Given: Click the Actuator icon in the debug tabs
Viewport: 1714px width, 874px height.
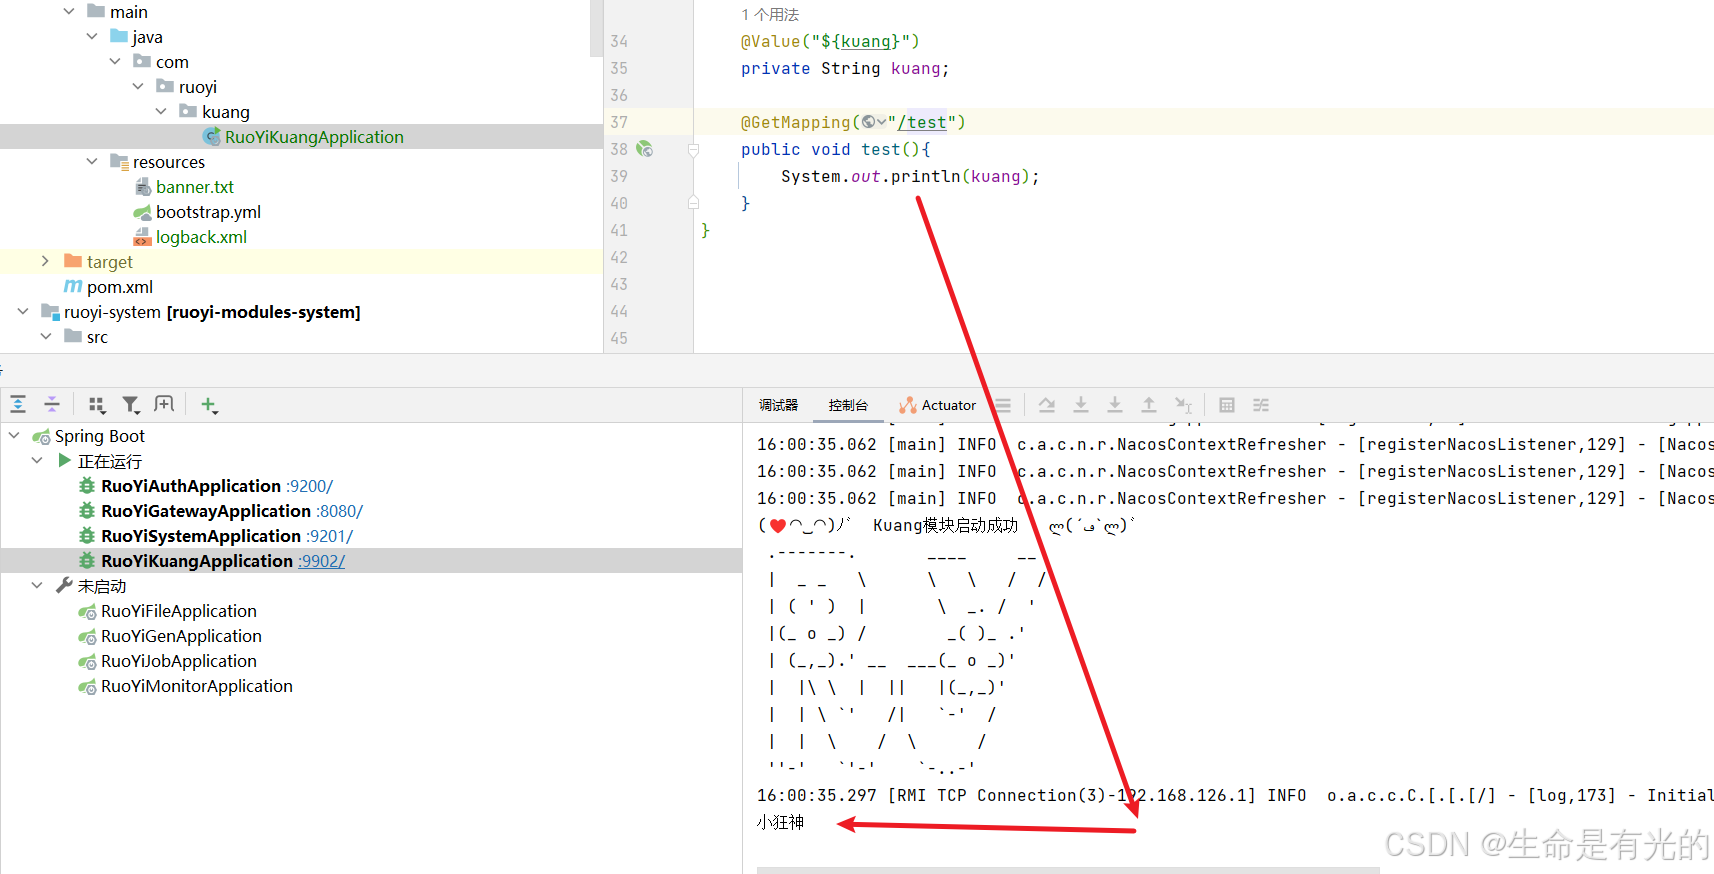Looking at the screenshot, I should 908,405.
